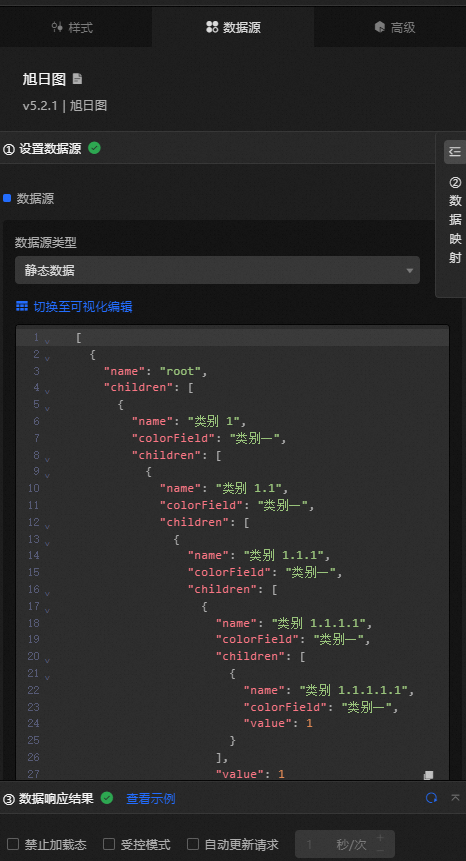Click the green check next to 设置数据源

point(94,148)
